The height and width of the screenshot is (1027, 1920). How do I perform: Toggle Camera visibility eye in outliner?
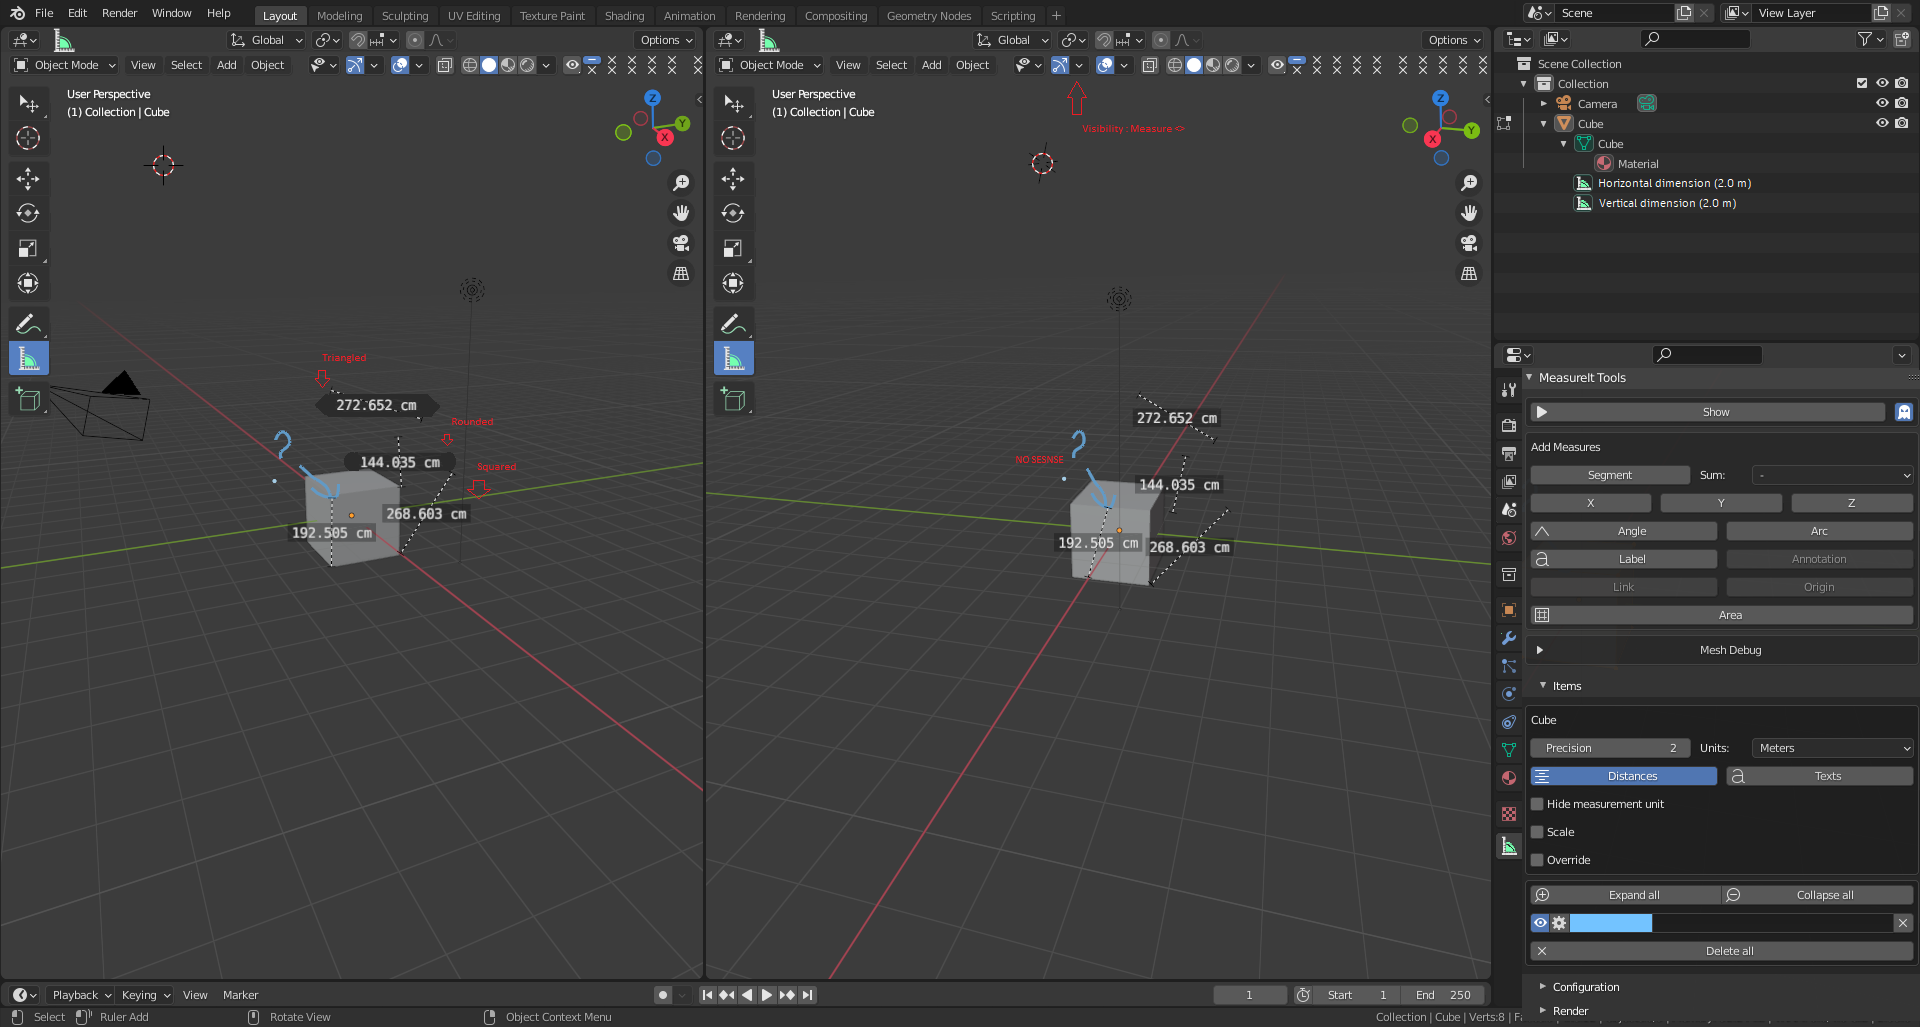pos(1882,103)
